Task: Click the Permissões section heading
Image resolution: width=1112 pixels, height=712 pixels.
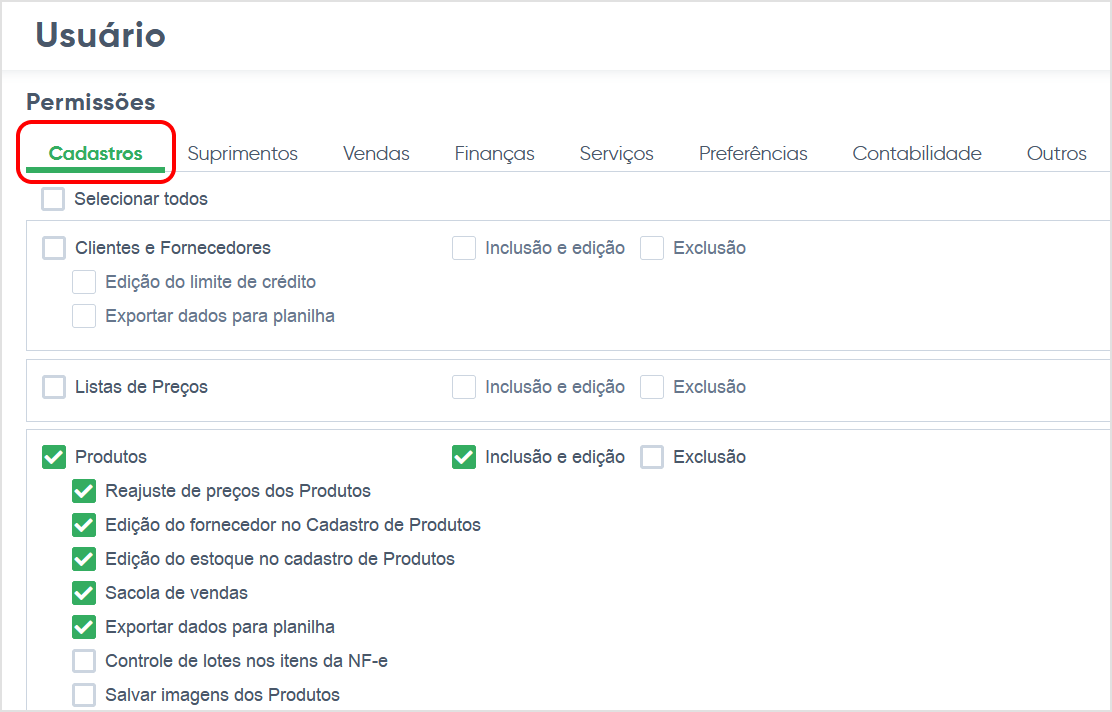Action: click(91, 102)
